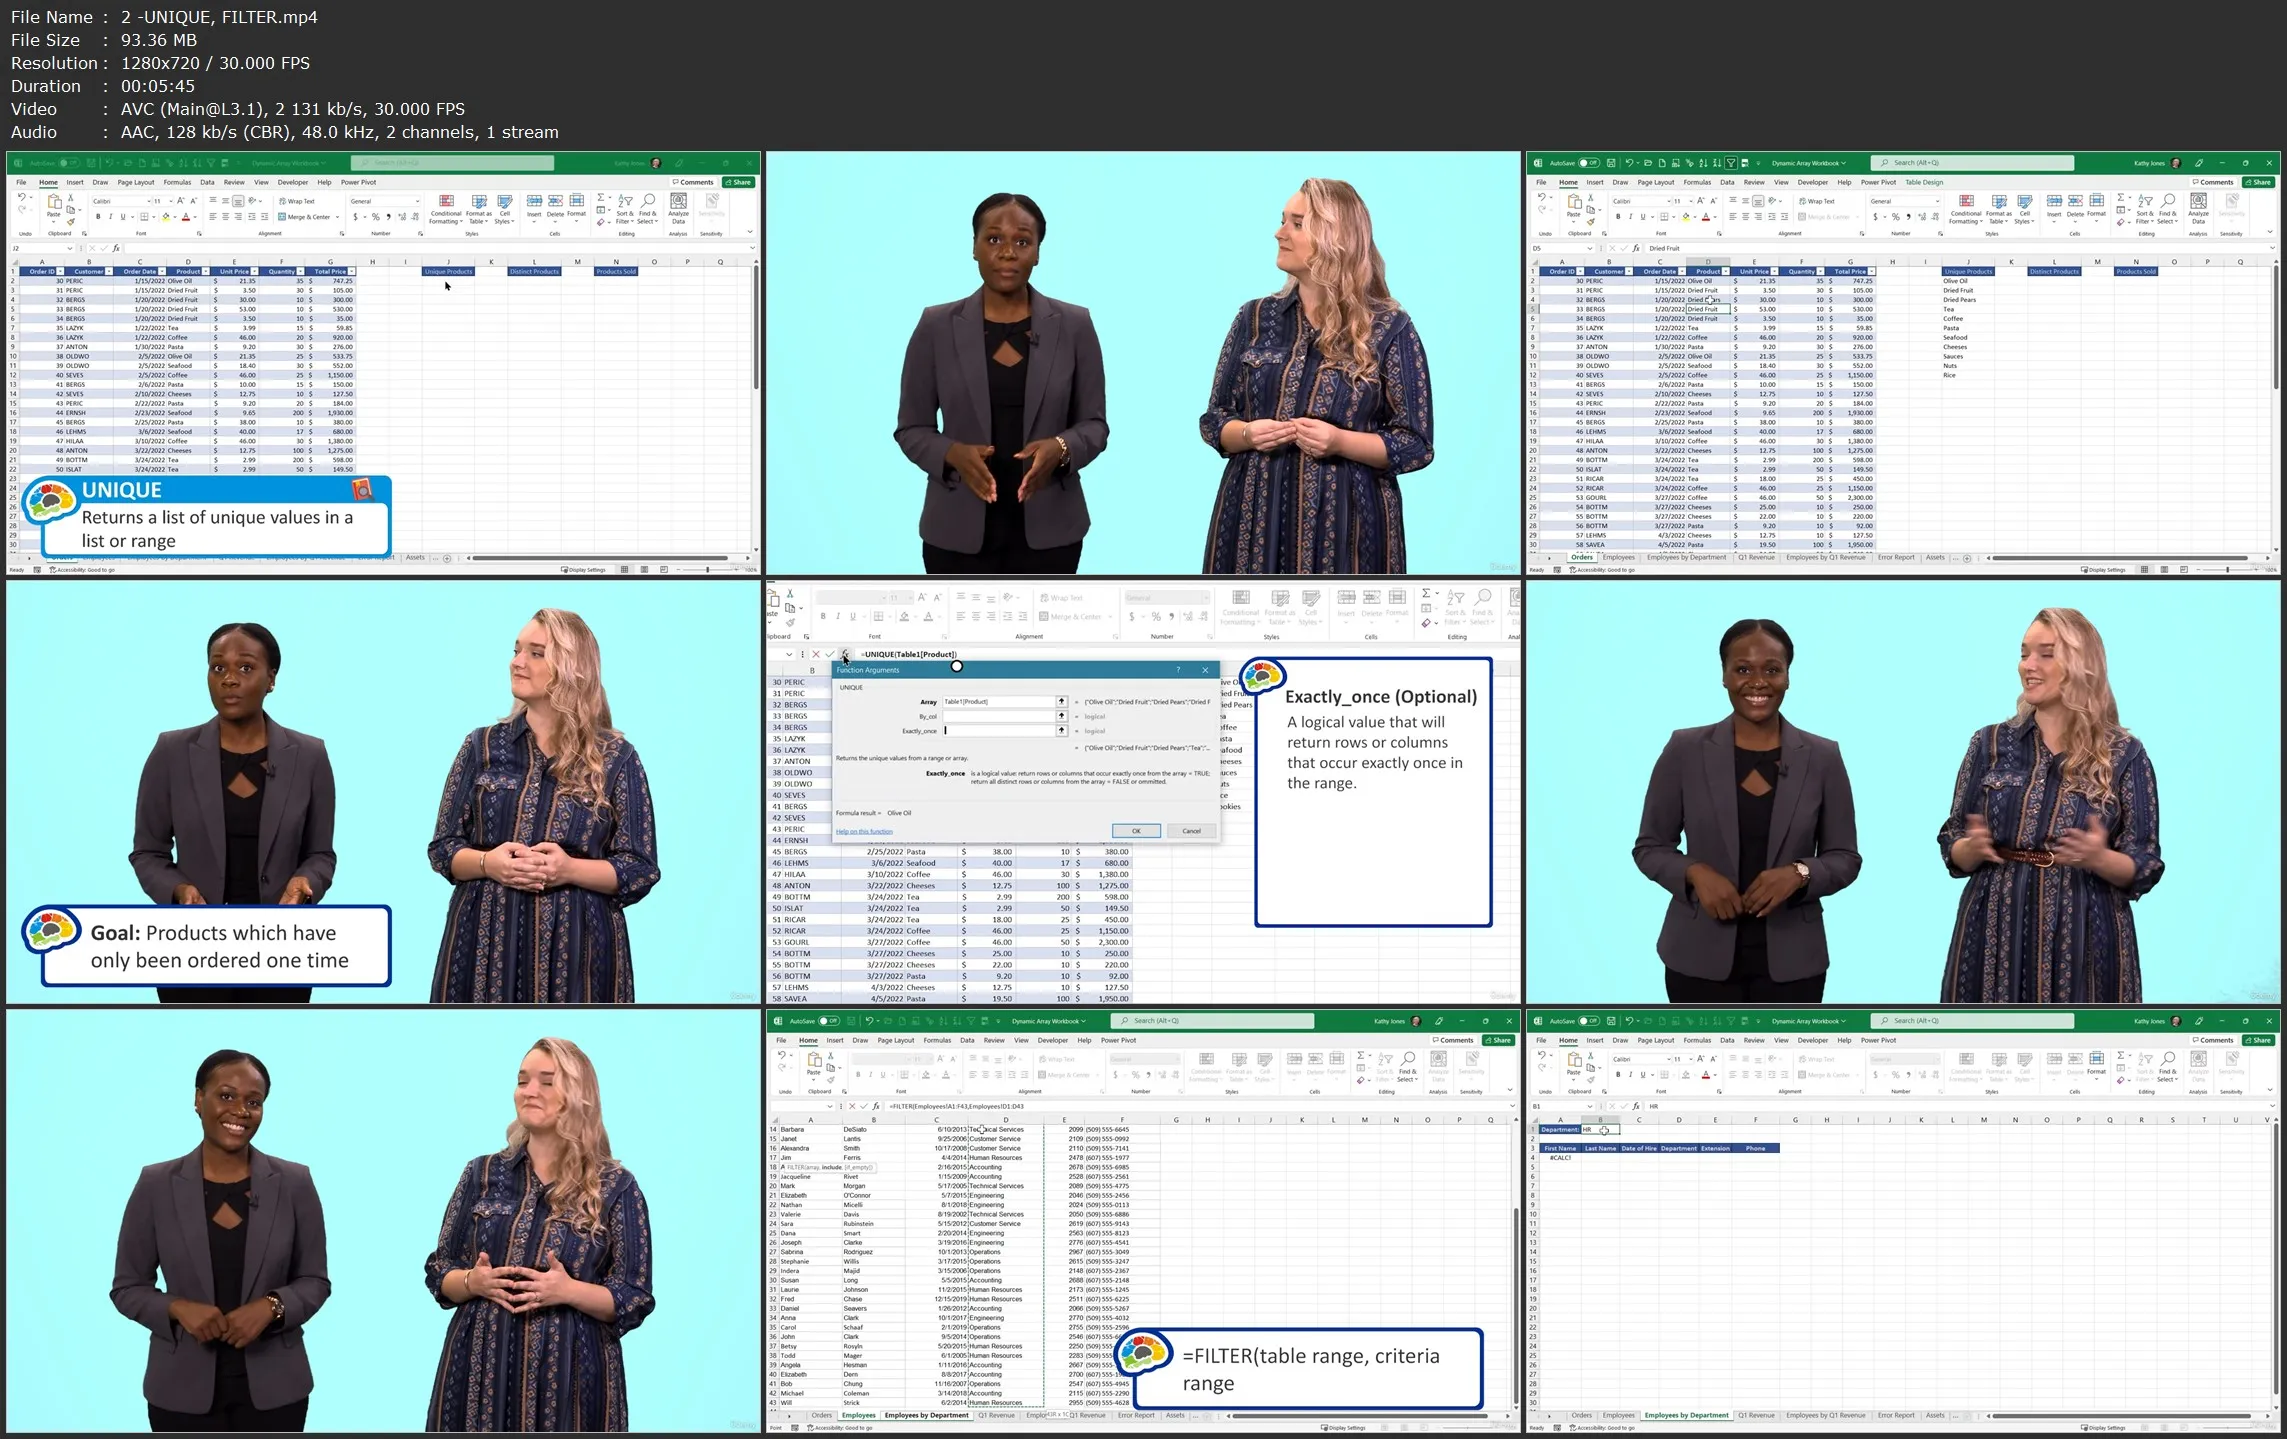Image resolution: width=2287 pixels, height=1439 pixels.
Task: Click Save icon in the Table Design frame
Action: click(1612, 163)
